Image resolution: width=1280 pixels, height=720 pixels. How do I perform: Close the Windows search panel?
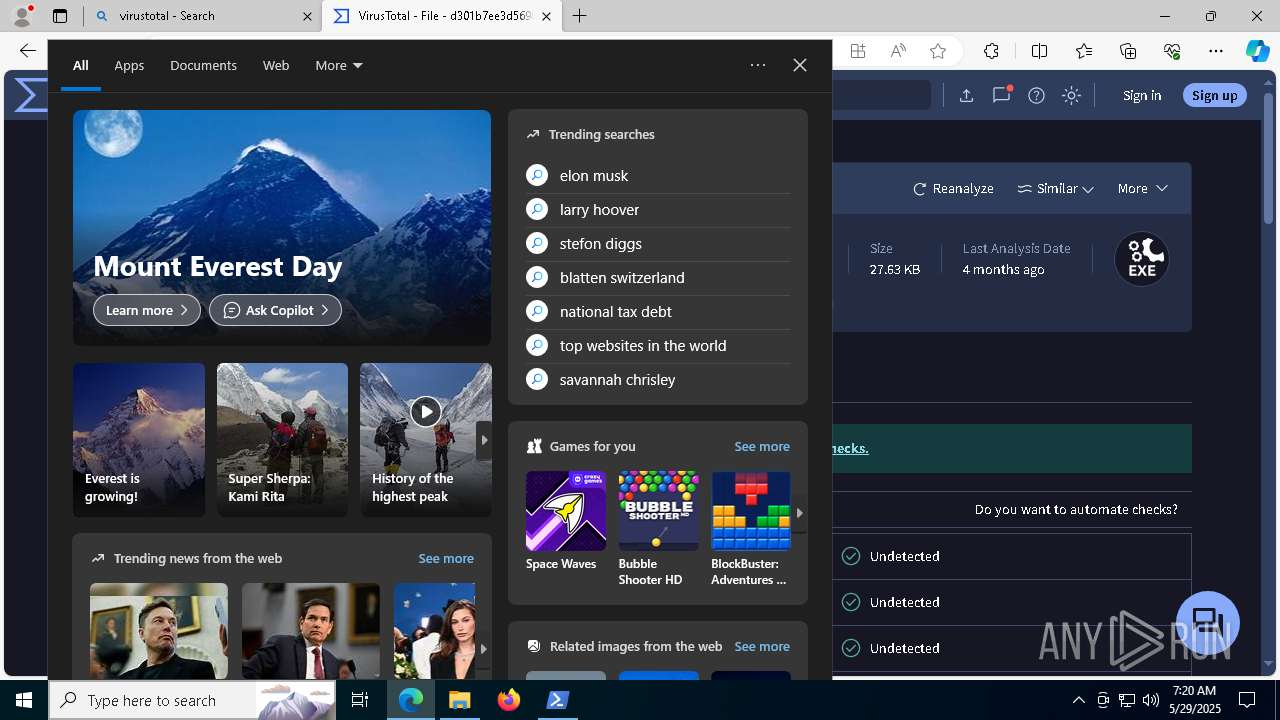pos(800,65)
